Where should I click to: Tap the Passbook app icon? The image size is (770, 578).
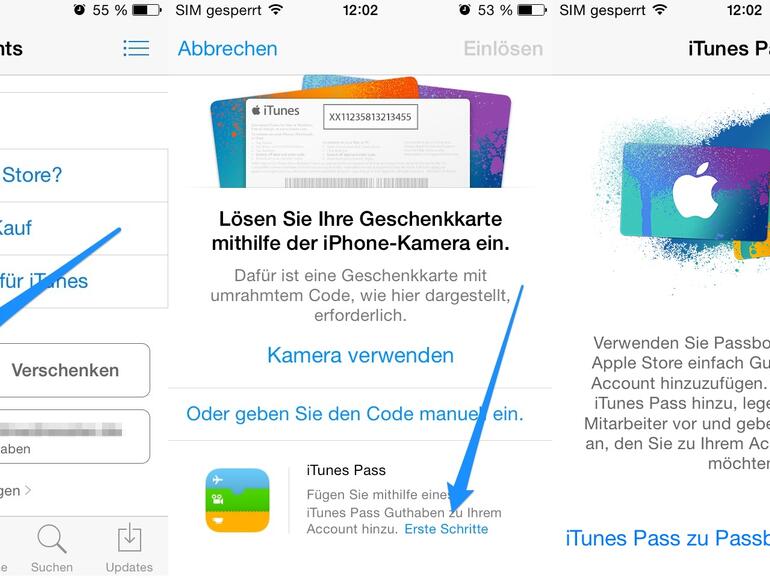pyautogui.click(x=237, y=500)
